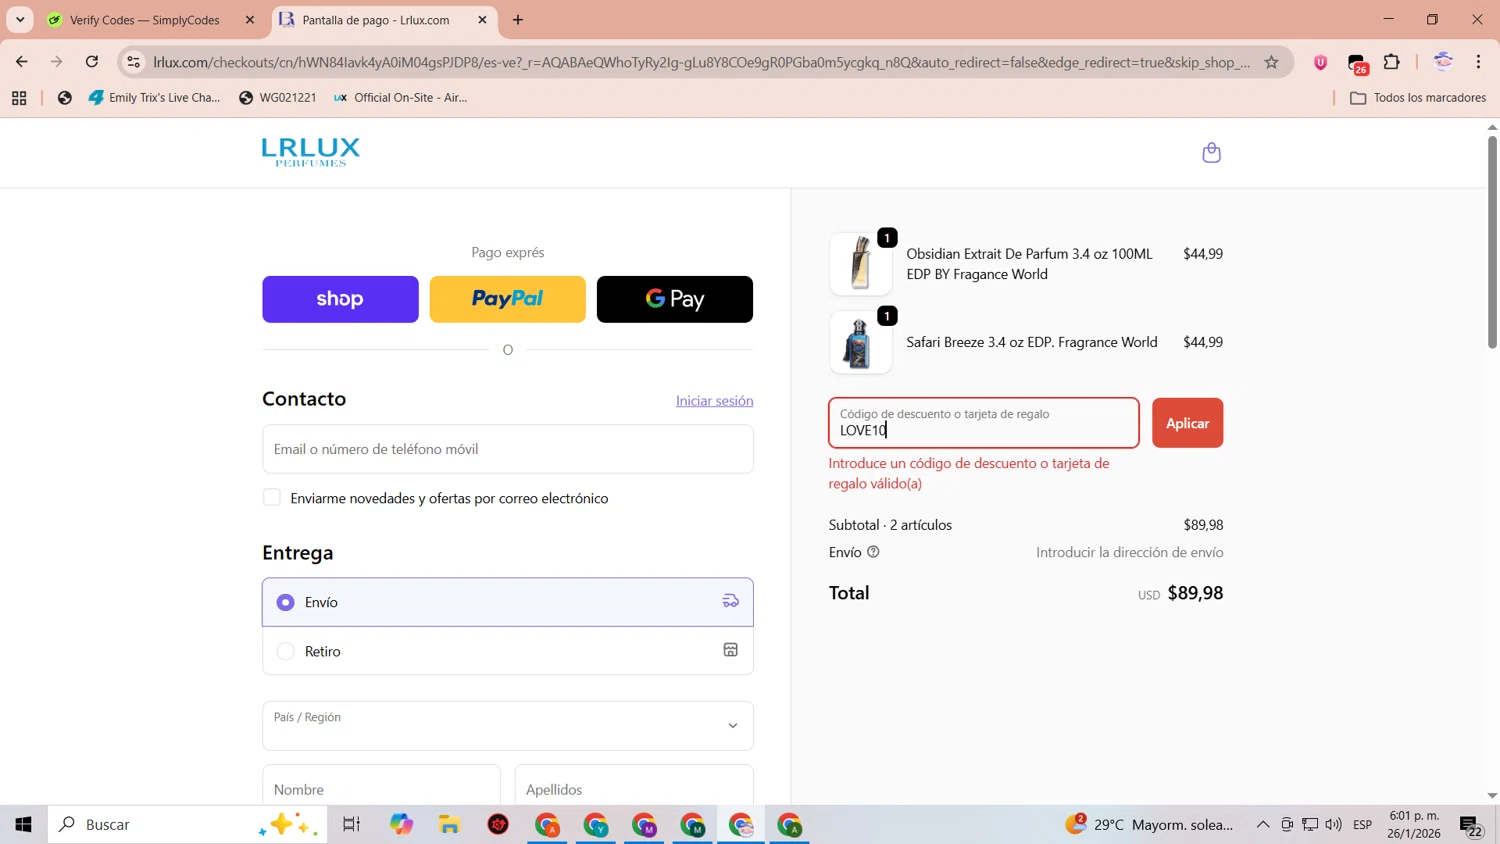This screenshot has width=1500, height=844.
Task: Expand the País / Región dropdown
Action: point(508,726)
